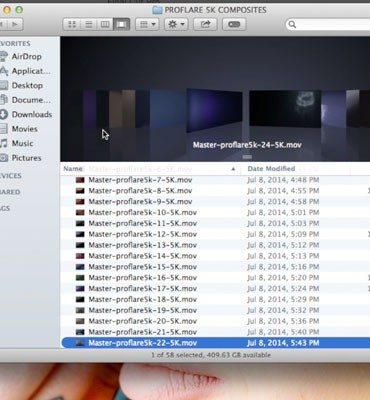The width and height of the screenshot is (370, 400).
Task: Select Master-proflare5k-7-5K.mov
Action: click(215, 180)
